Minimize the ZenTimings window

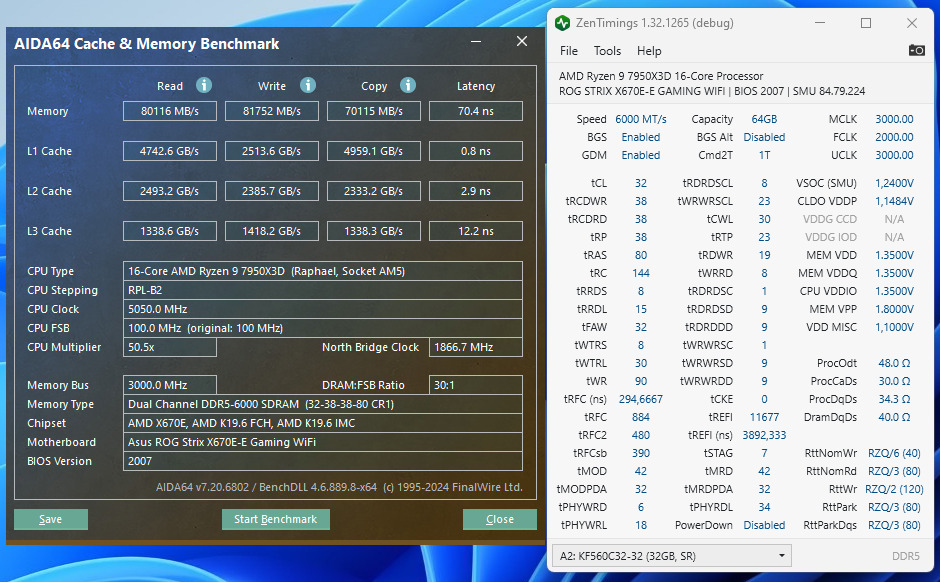pyautogui.click(x=820, y=23)
